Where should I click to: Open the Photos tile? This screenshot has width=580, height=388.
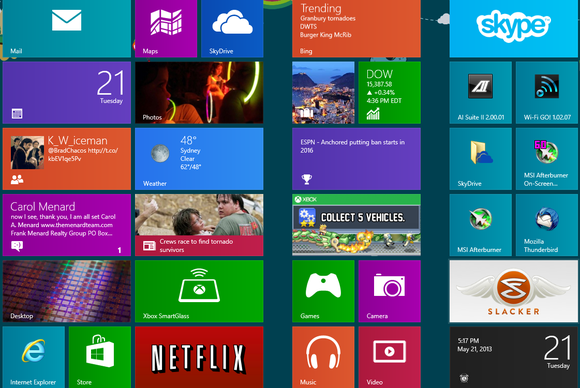click(199, 92)
